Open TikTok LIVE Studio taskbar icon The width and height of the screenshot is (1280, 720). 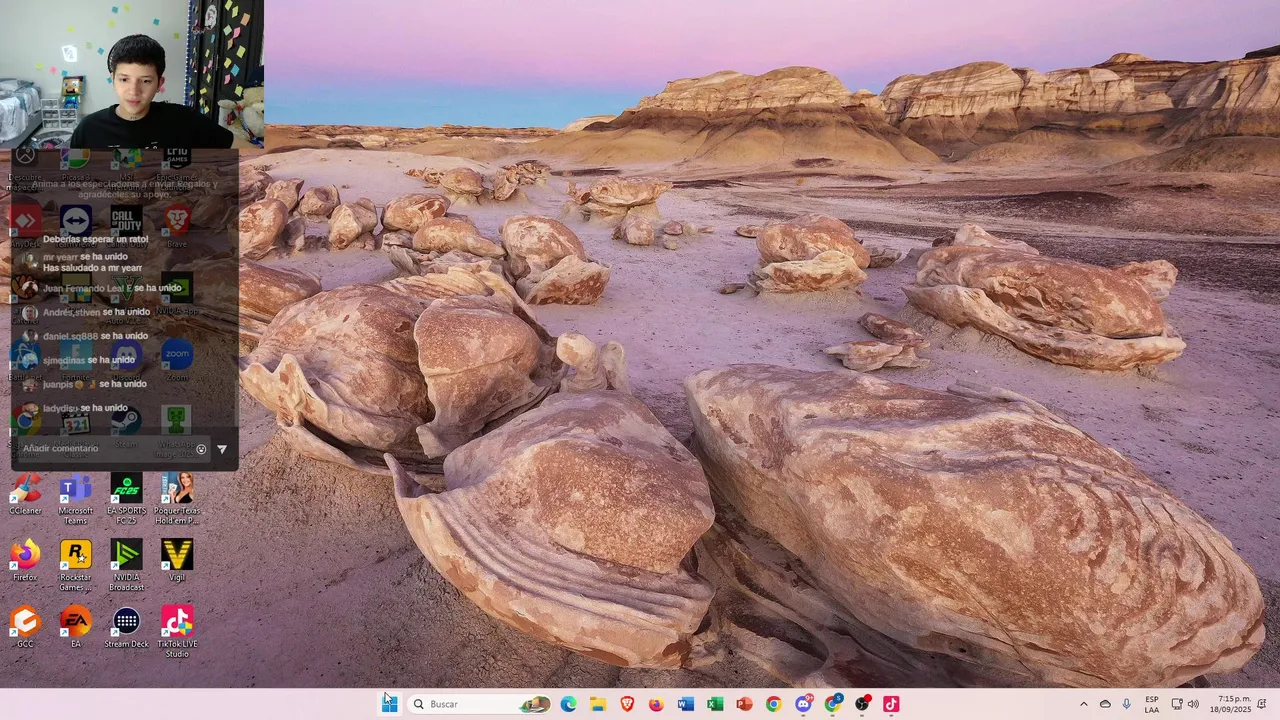coord(891,704)
